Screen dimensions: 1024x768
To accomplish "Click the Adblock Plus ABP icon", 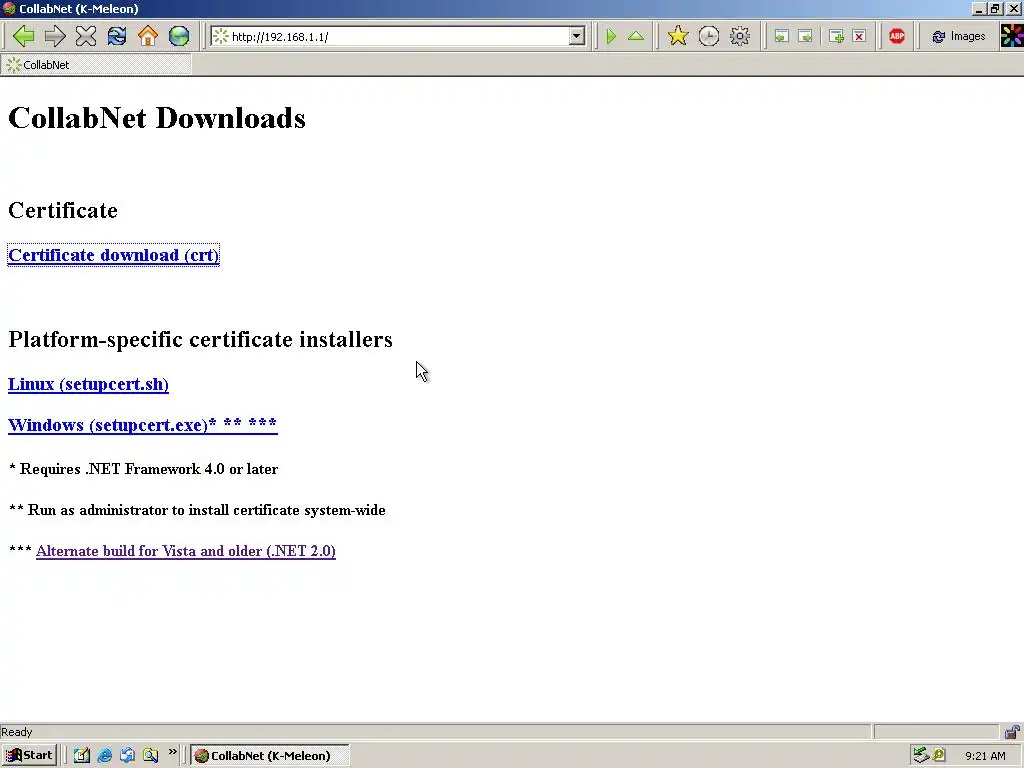I will (897, 36).
